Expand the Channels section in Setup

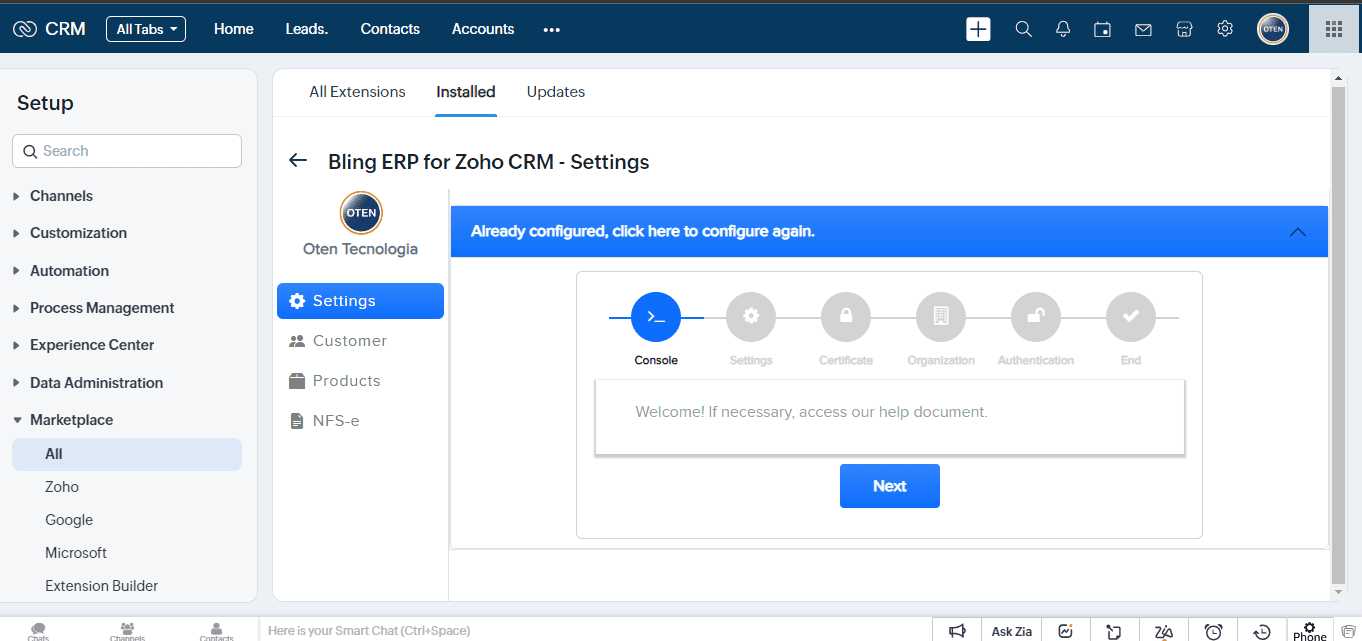(x=61, y=196)
